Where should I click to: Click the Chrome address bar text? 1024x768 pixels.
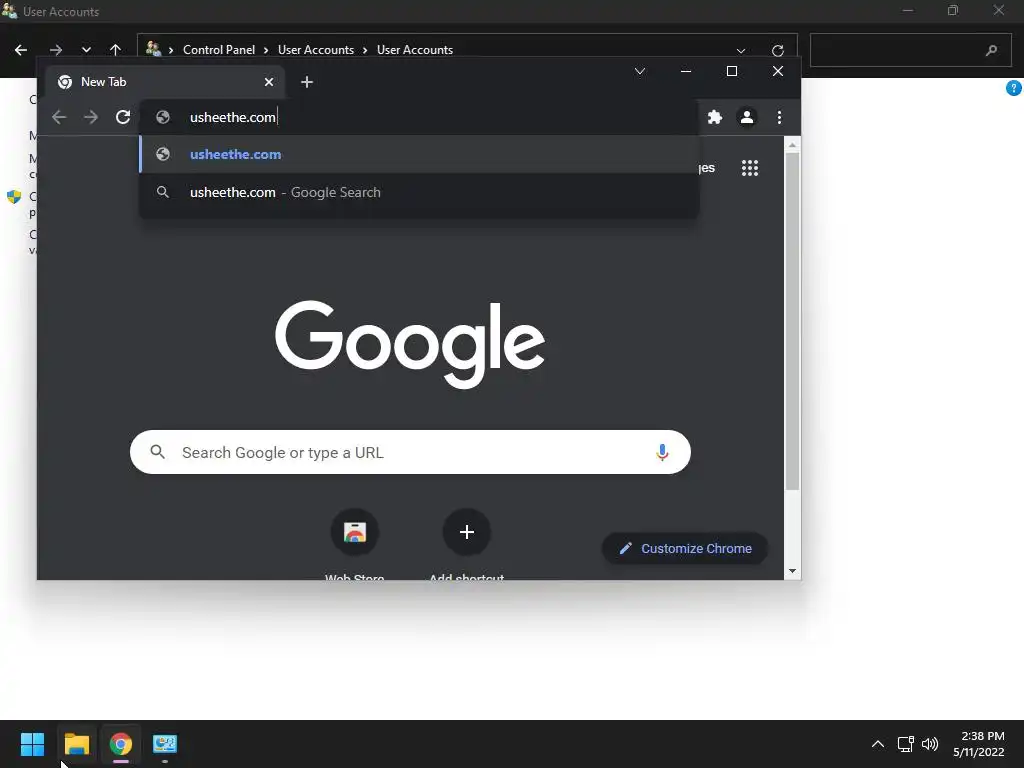232,118
